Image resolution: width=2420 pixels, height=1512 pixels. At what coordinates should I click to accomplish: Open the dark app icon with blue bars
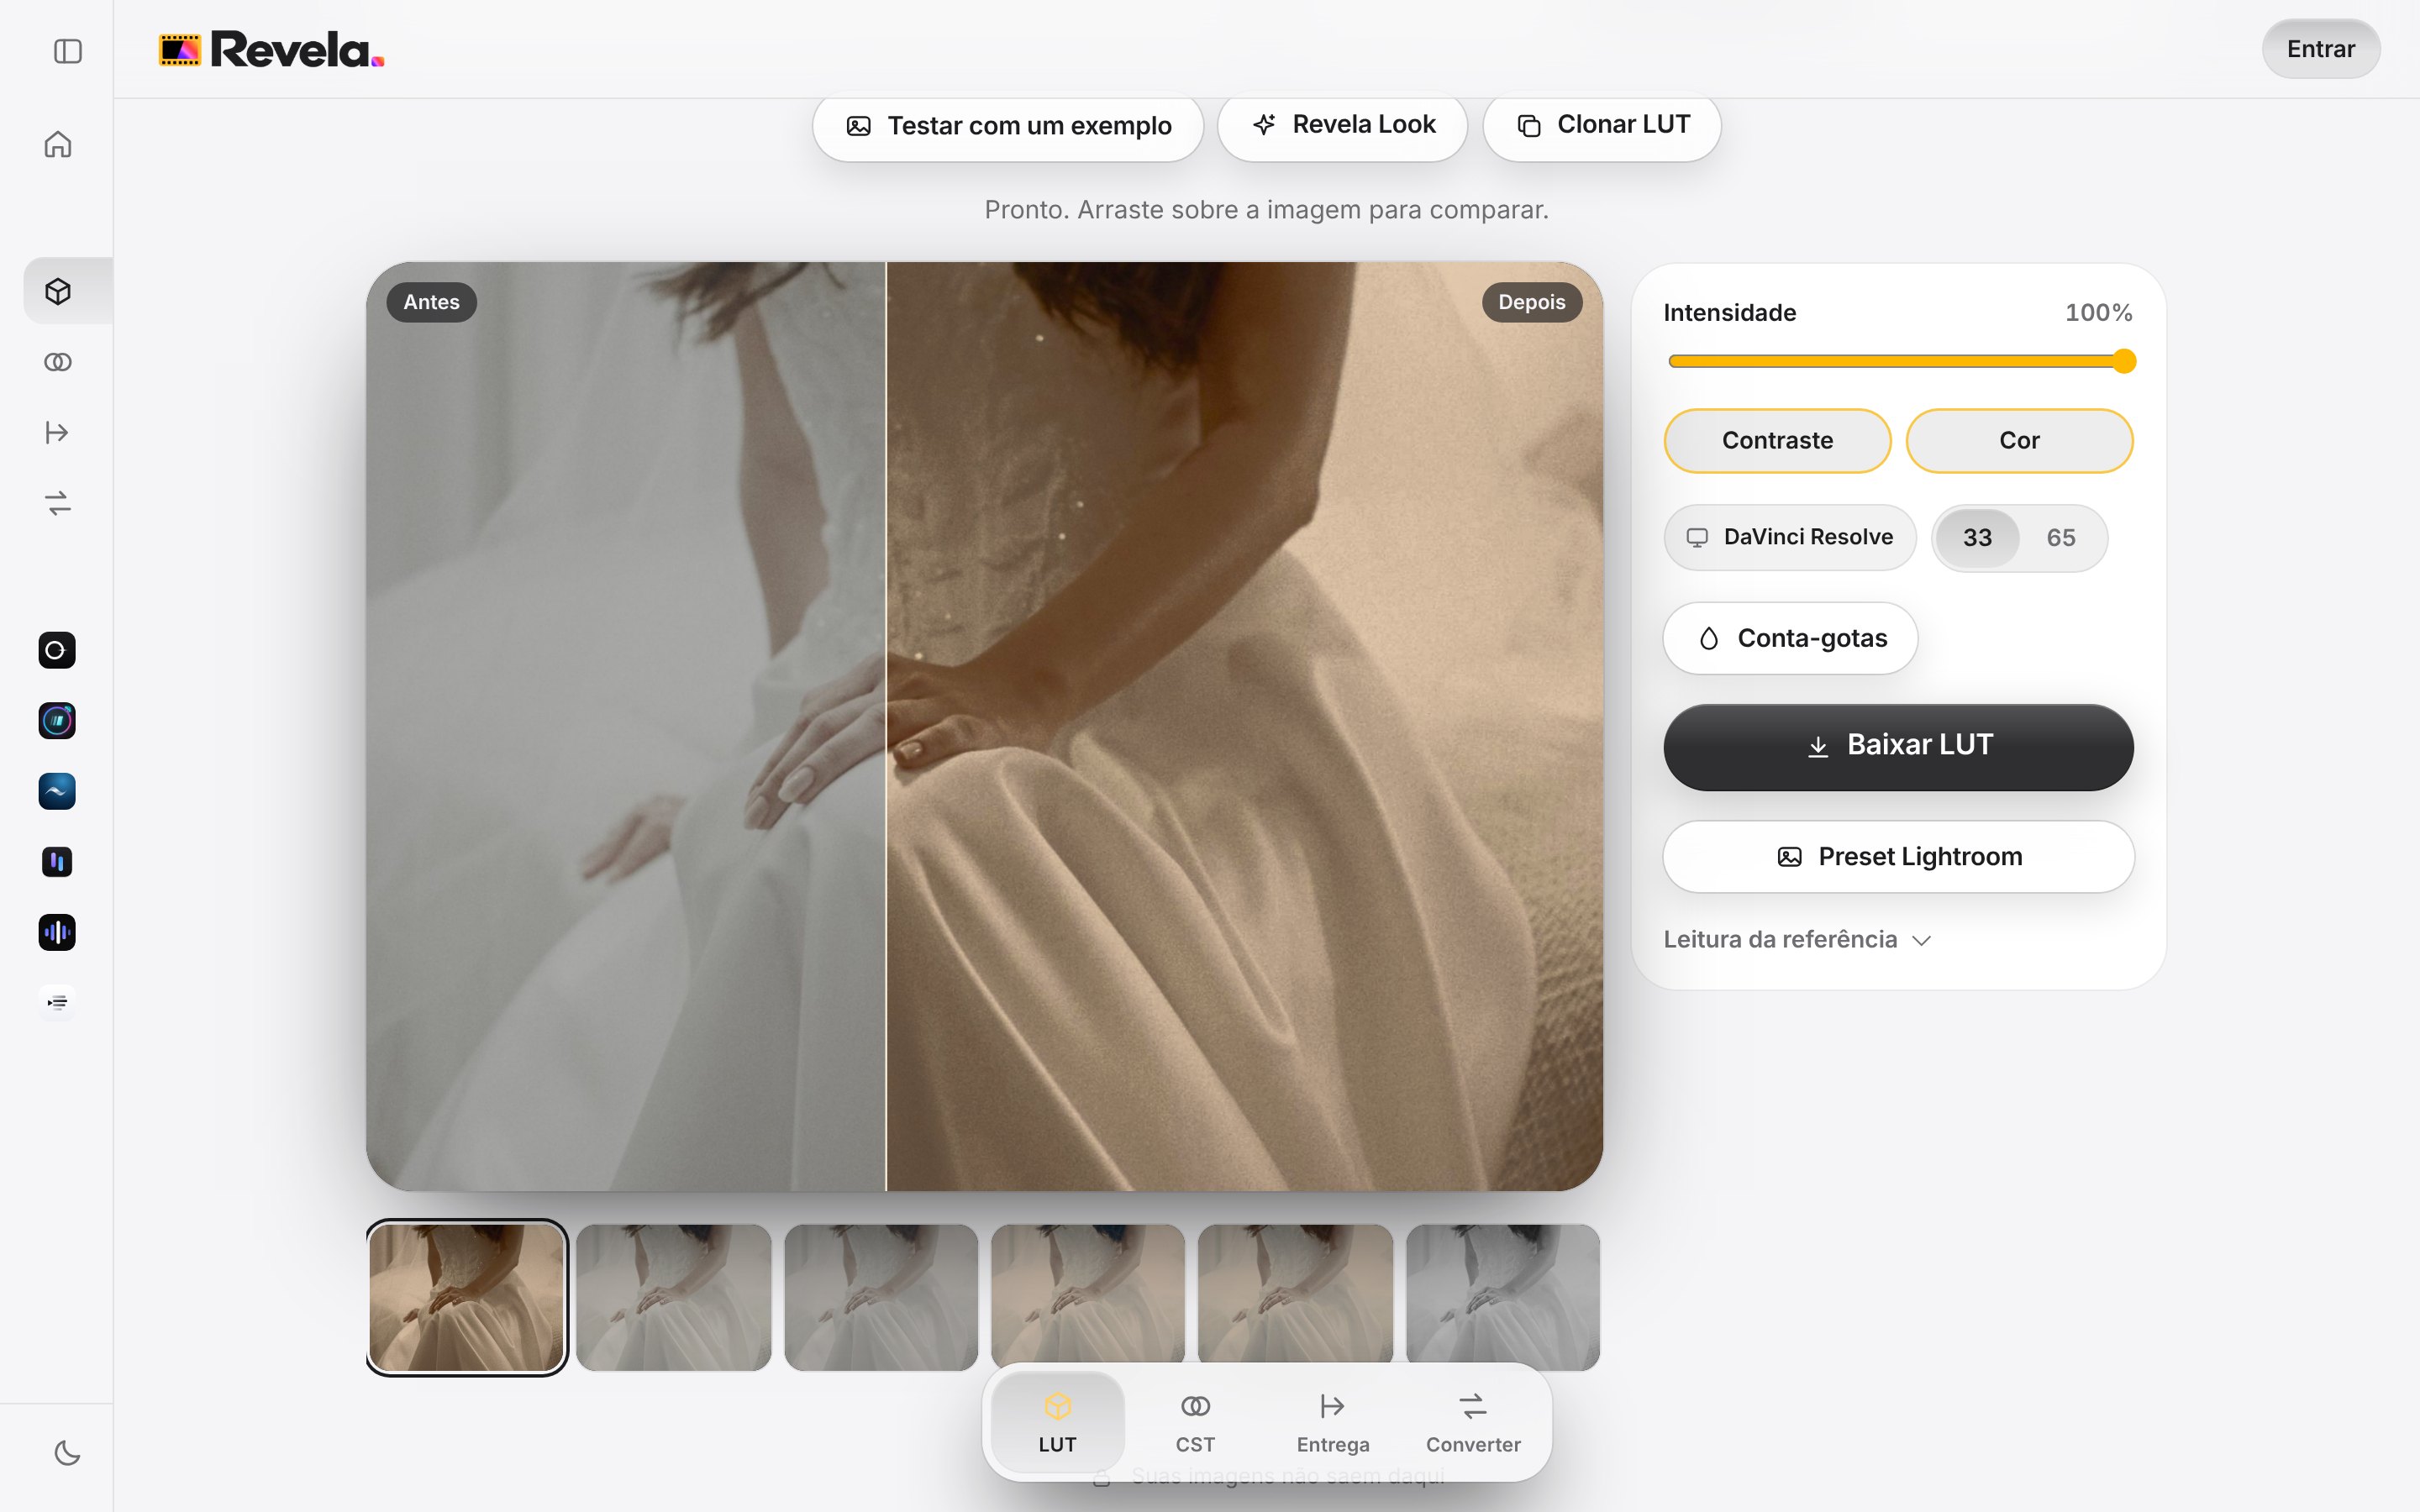(57, 862)
